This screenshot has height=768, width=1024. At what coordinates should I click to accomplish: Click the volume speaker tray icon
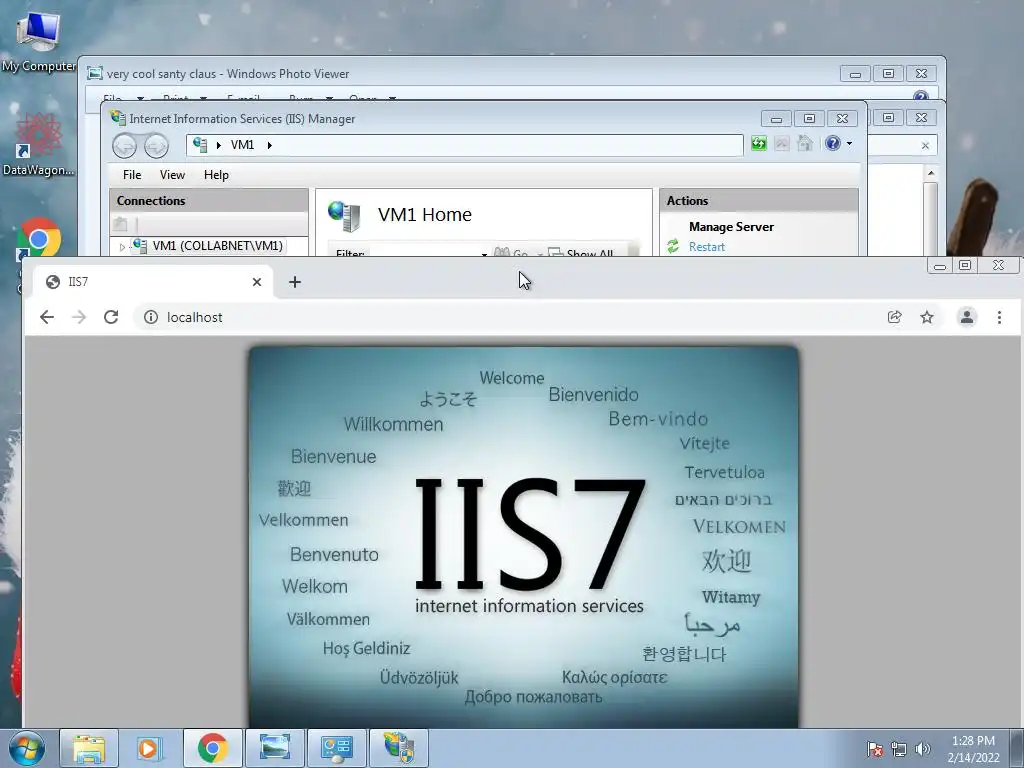[922, 748]
